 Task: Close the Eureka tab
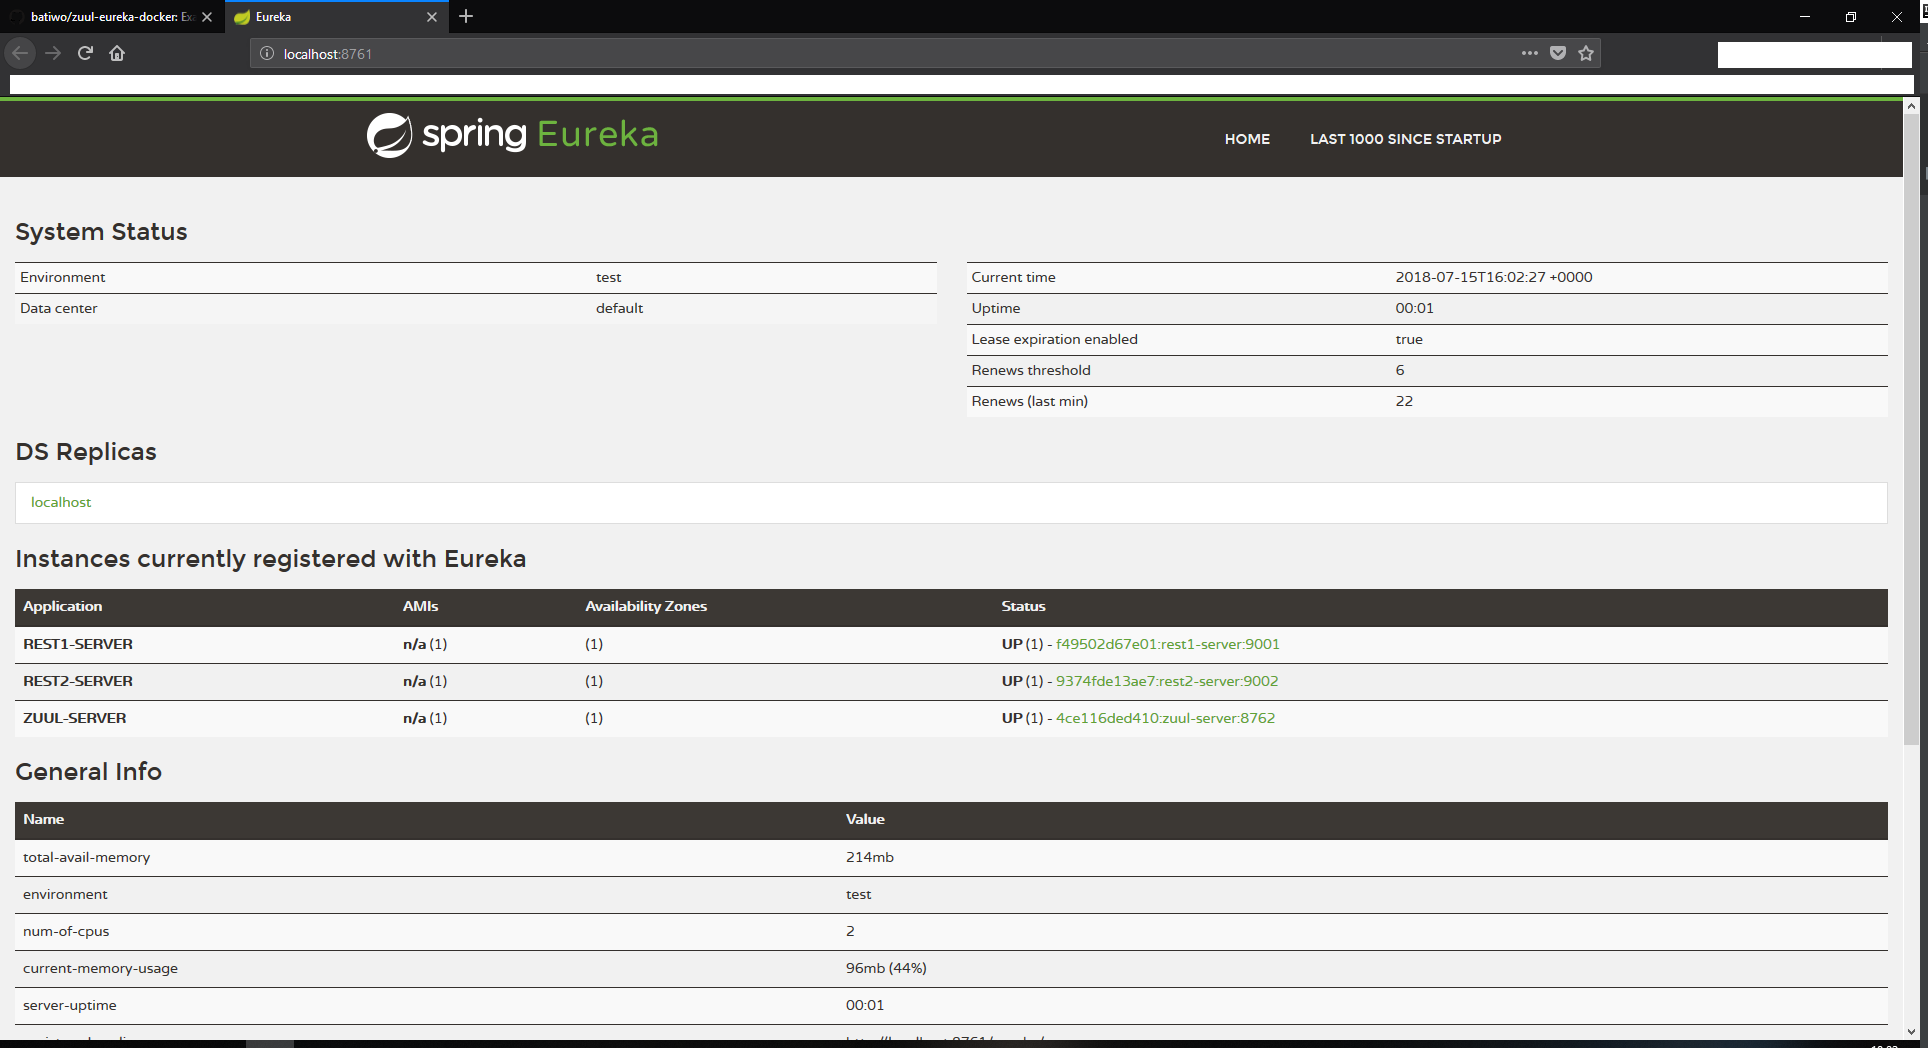tap(432, 17)
